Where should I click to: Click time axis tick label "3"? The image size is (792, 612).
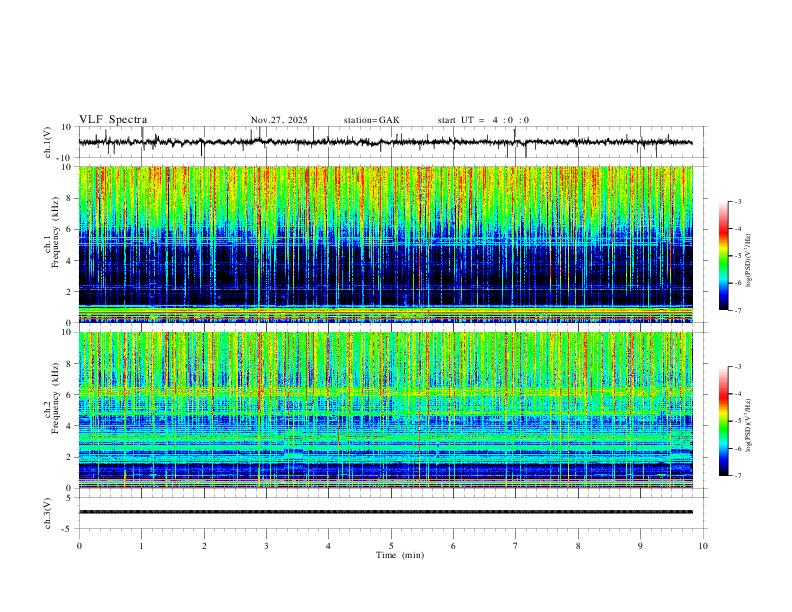(266, 546)
